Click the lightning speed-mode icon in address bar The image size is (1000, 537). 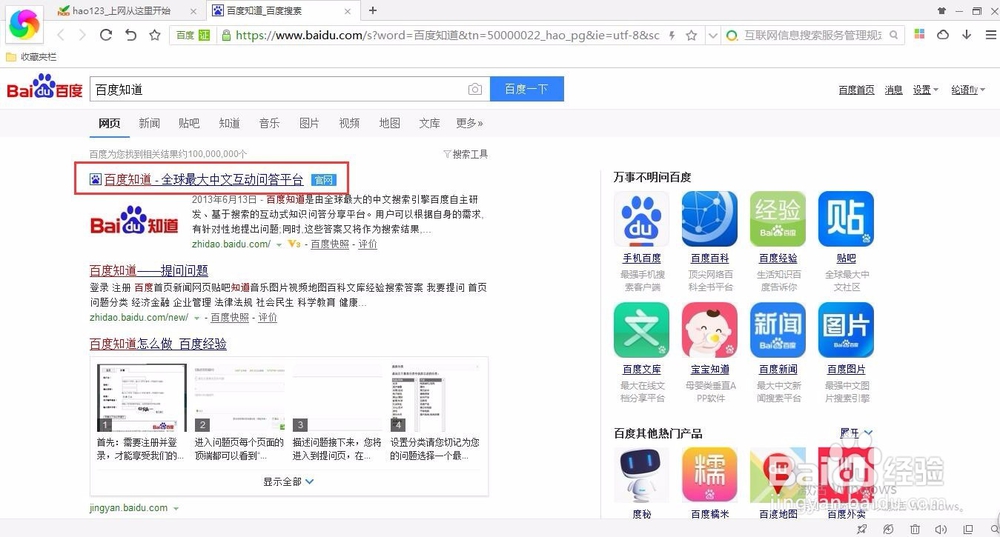coord(672,36)
